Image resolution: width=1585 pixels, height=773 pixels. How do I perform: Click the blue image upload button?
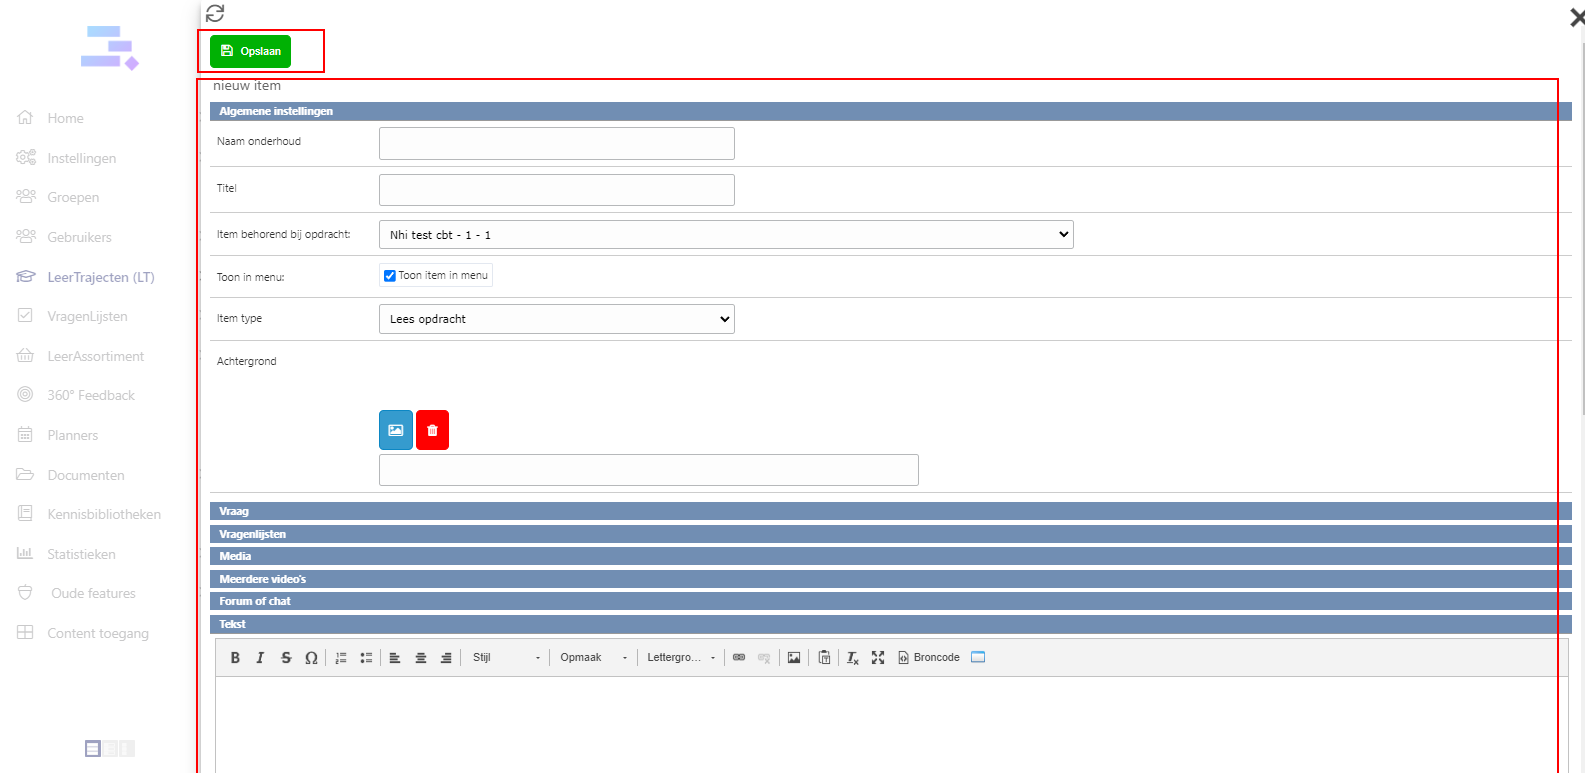396,430
